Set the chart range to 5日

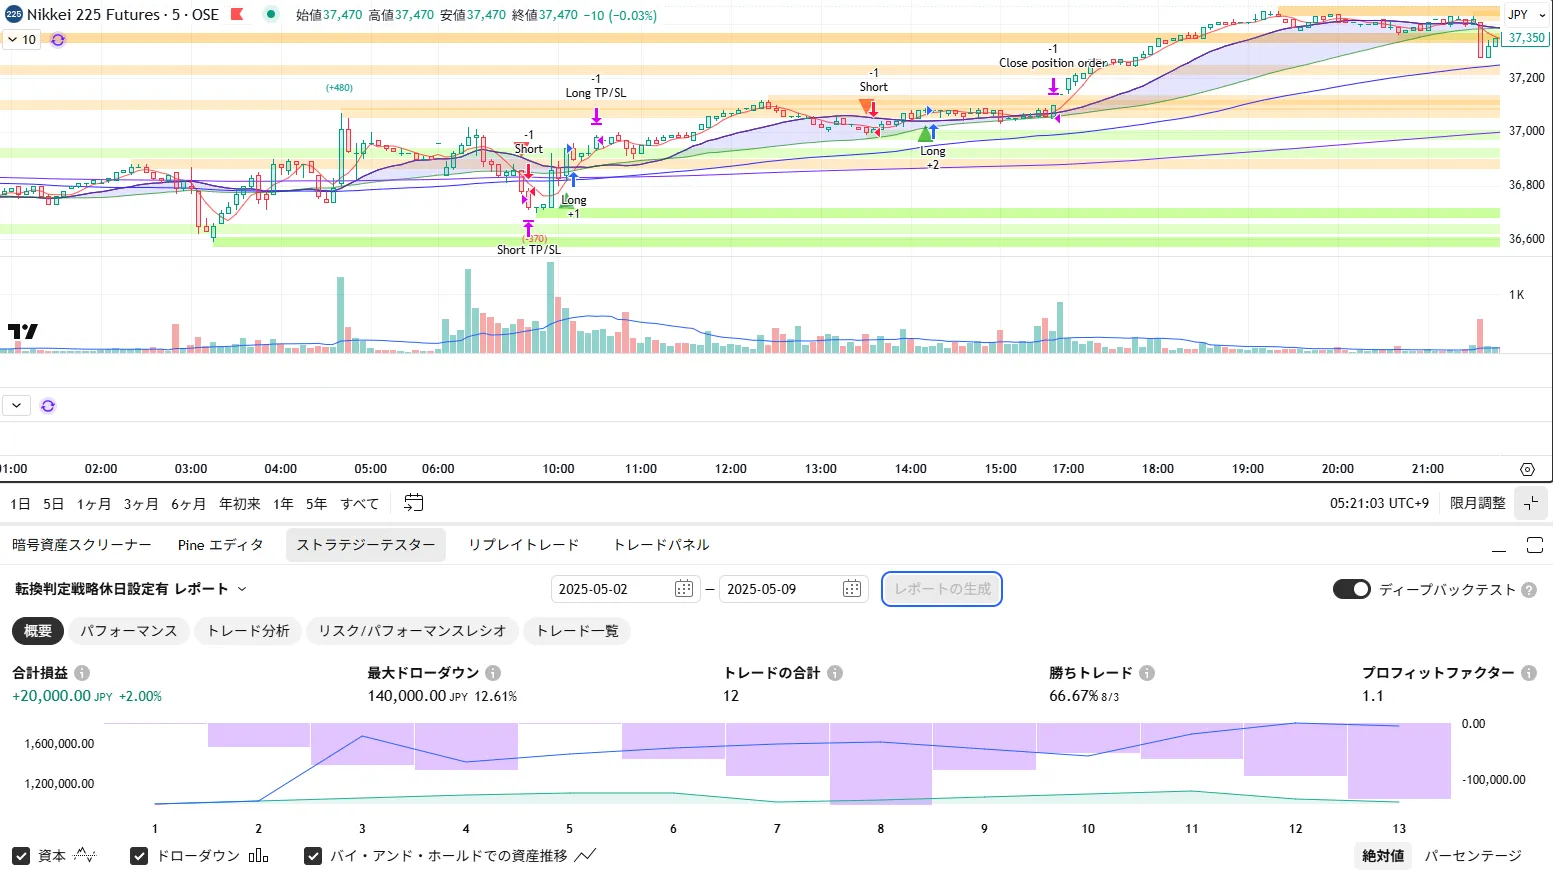pos(53,504)
